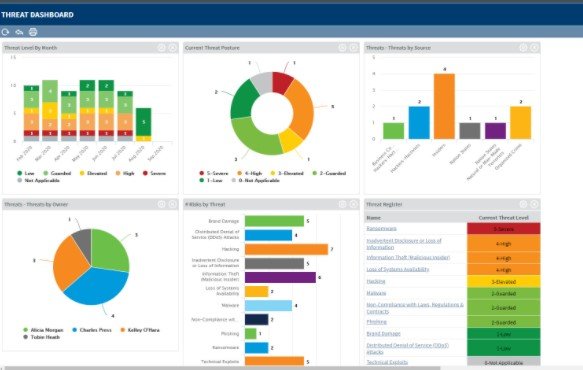The height and width of the screenshot is (370, 583).
Task: Edit the Threat Register panel
Action: point(523,204)
